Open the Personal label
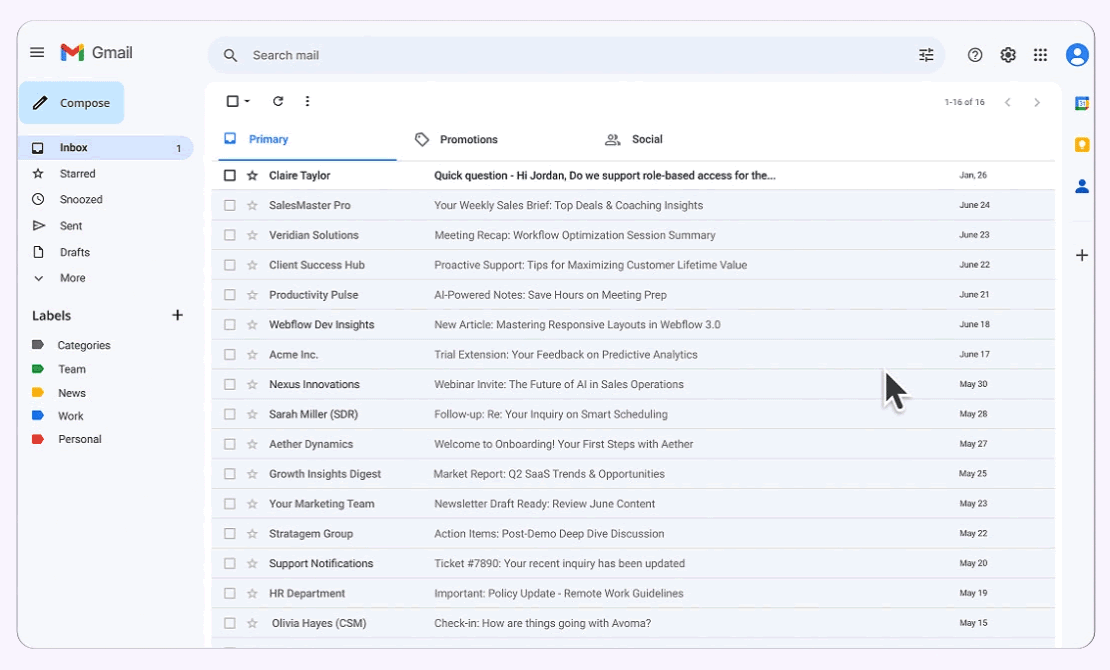 tap(79, 439)
